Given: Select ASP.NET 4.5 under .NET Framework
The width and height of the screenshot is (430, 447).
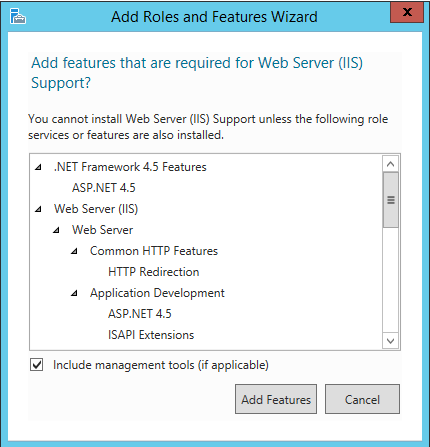Looking at the screenshot, I should 104,188.
